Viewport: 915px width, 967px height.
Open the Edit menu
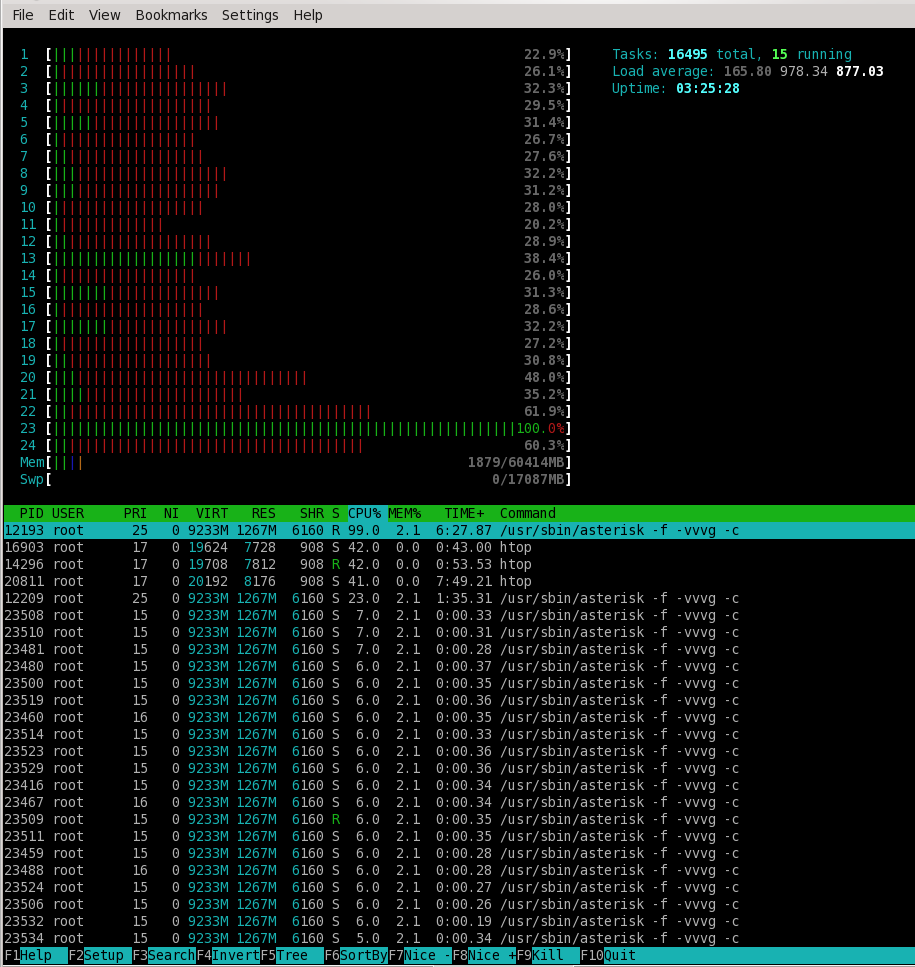pyautogui.click(x=61, y=15)
